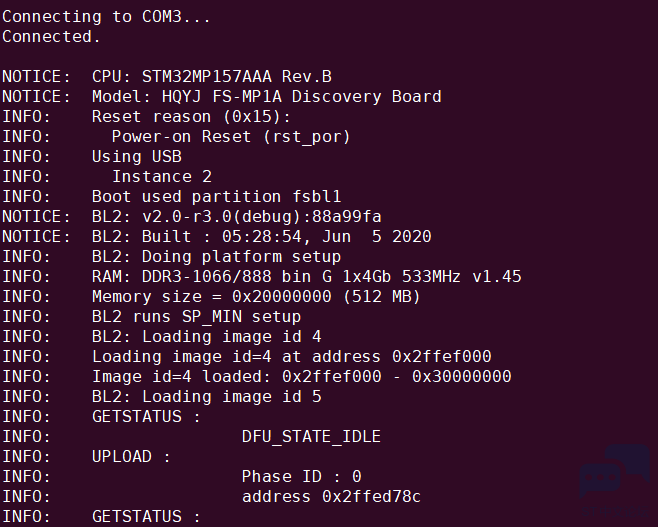Screen dimensions: 658x527
Task: Click the RAM DDR3-1066/888 info line
Action: 306,277
